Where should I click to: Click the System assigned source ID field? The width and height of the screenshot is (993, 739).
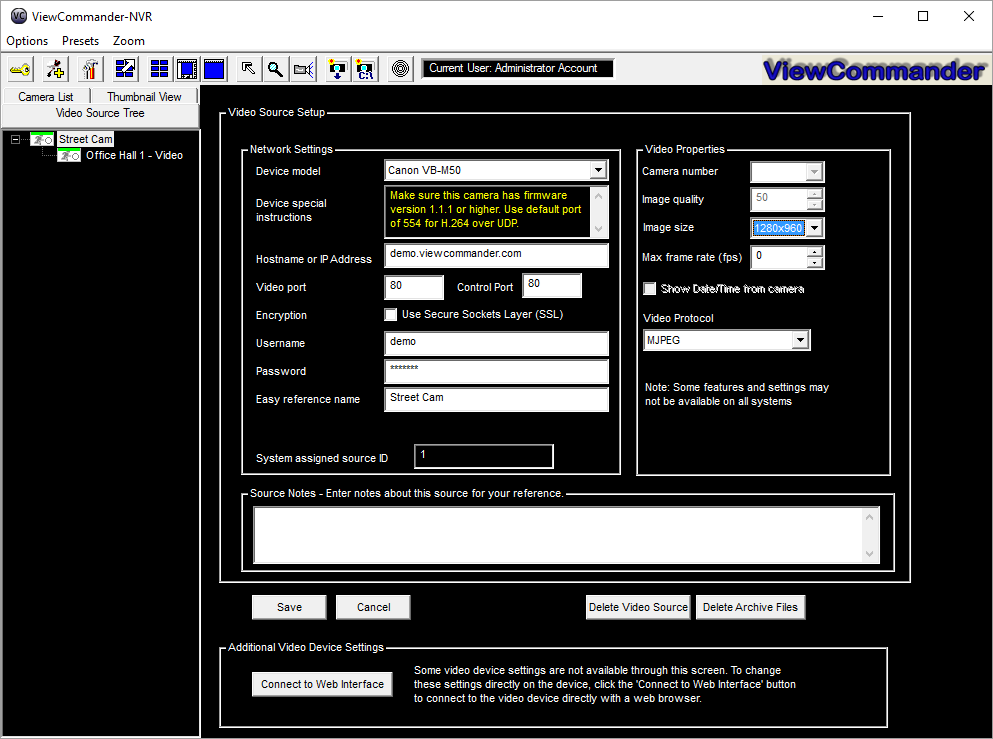(x=484, y=457)
